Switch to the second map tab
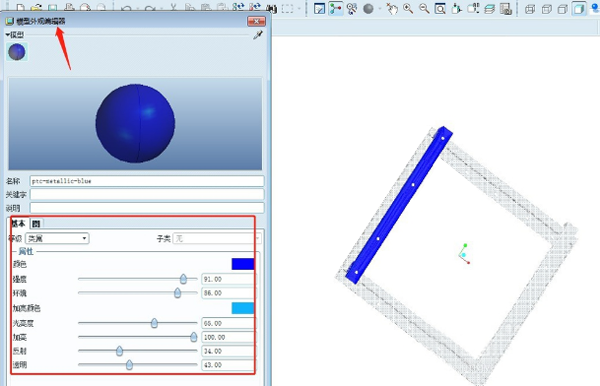 tap(36, 223)
